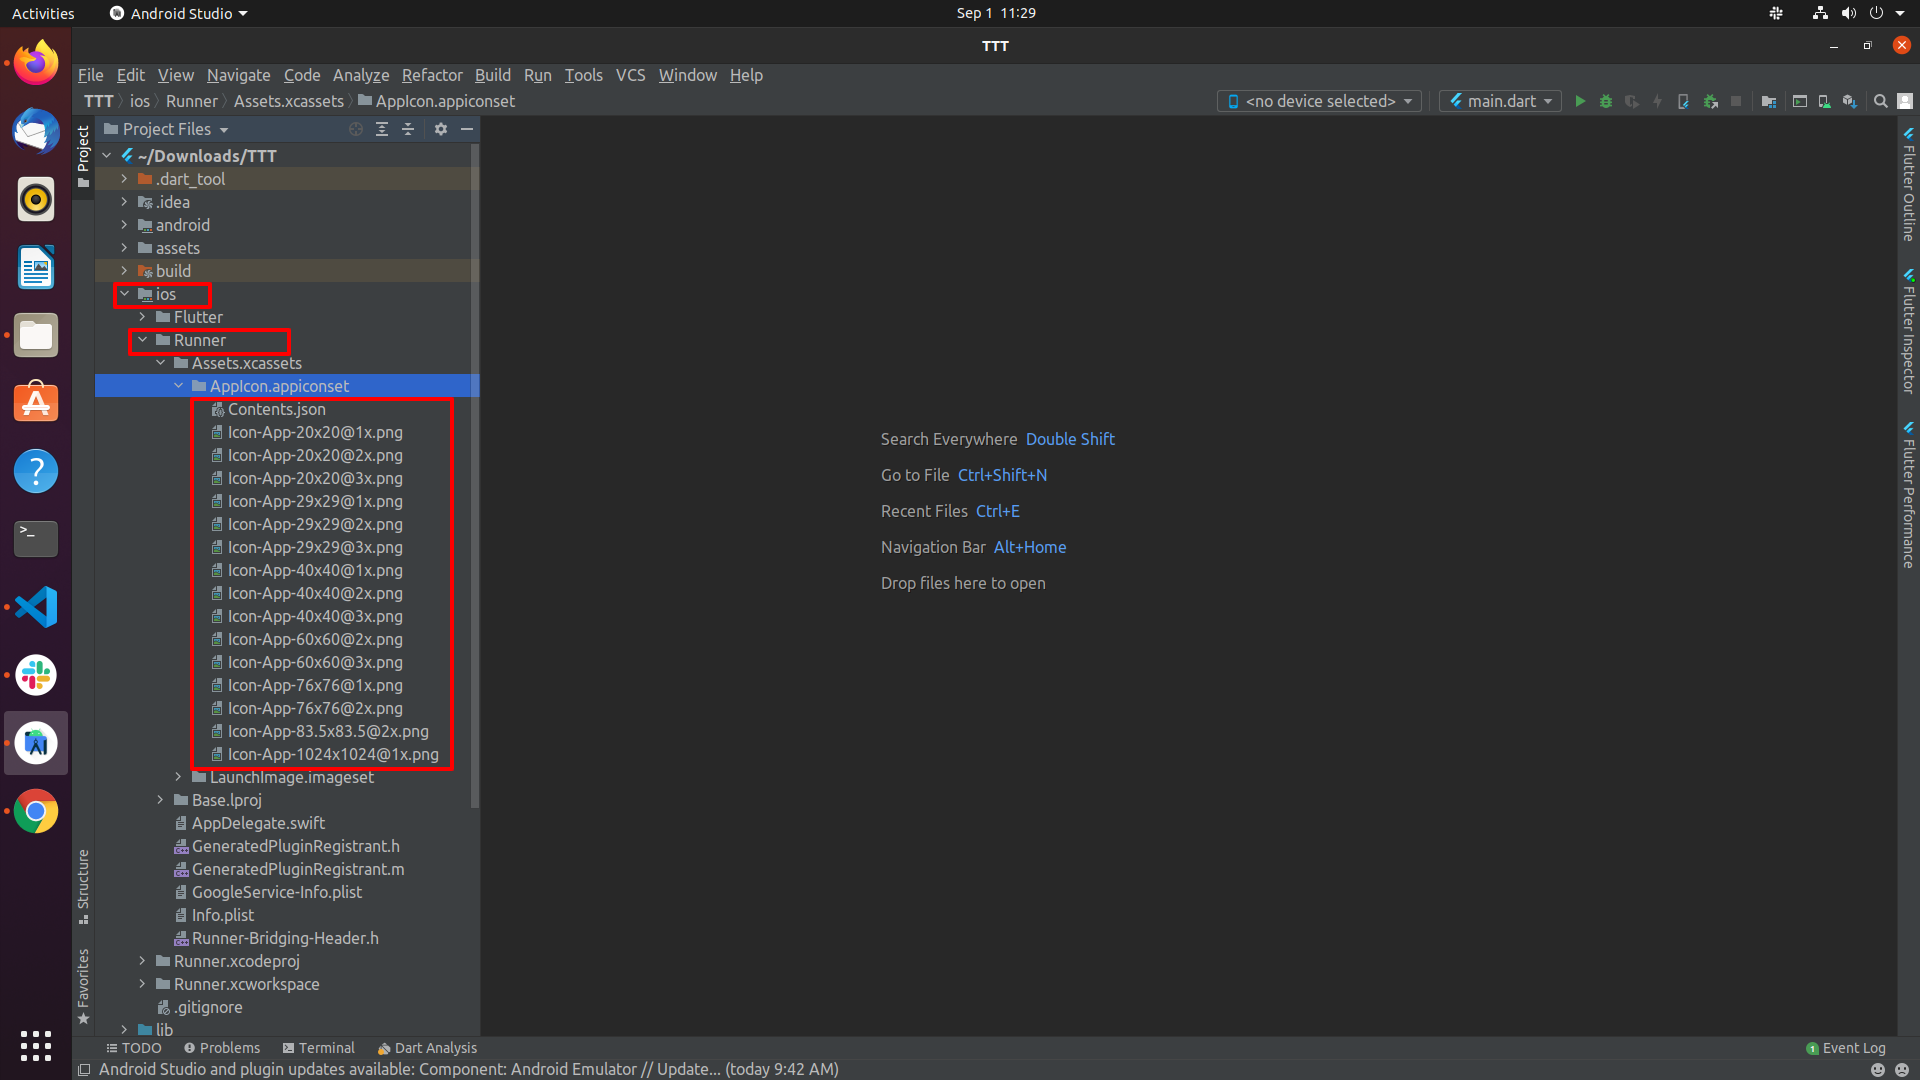Click the green Run app button
The image size is (1920, 1080).
[x=1580, y=101]
